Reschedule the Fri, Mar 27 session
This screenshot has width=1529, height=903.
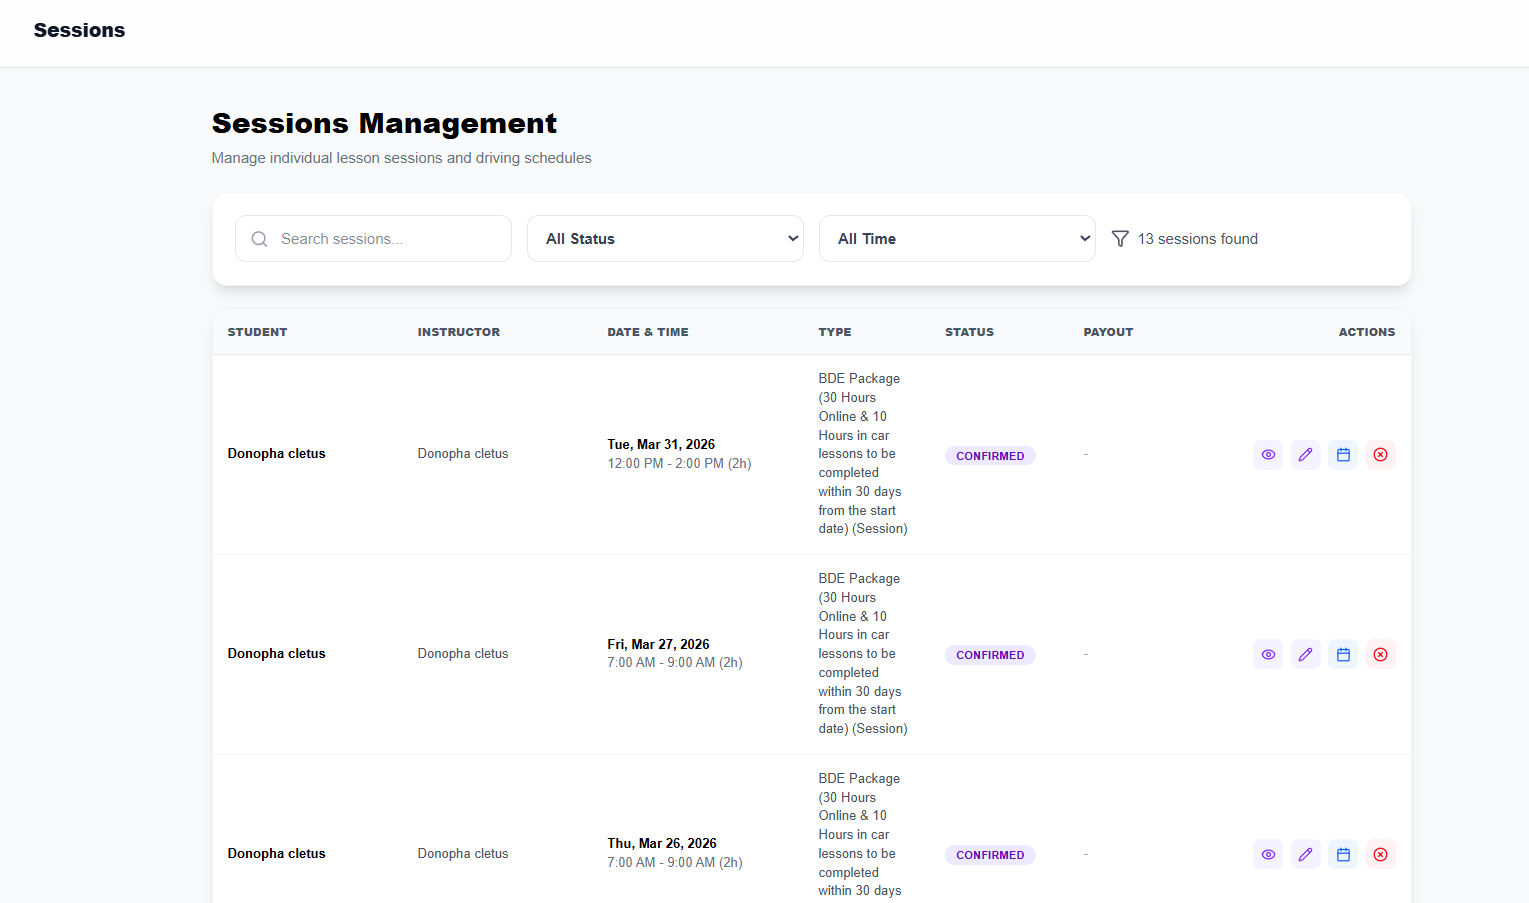(x=1343, y=655)
